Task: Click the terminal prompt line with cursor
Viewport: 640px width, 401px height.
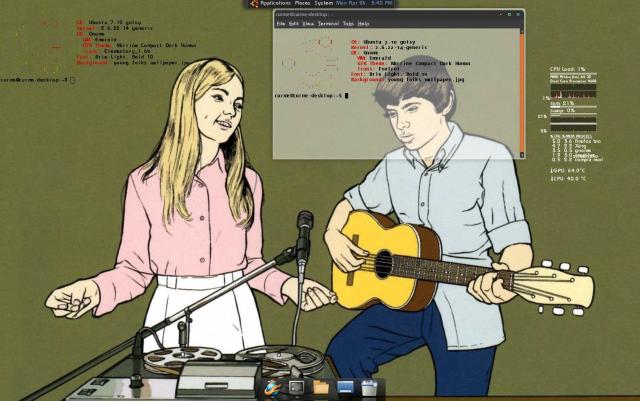Action: point(311,96)
